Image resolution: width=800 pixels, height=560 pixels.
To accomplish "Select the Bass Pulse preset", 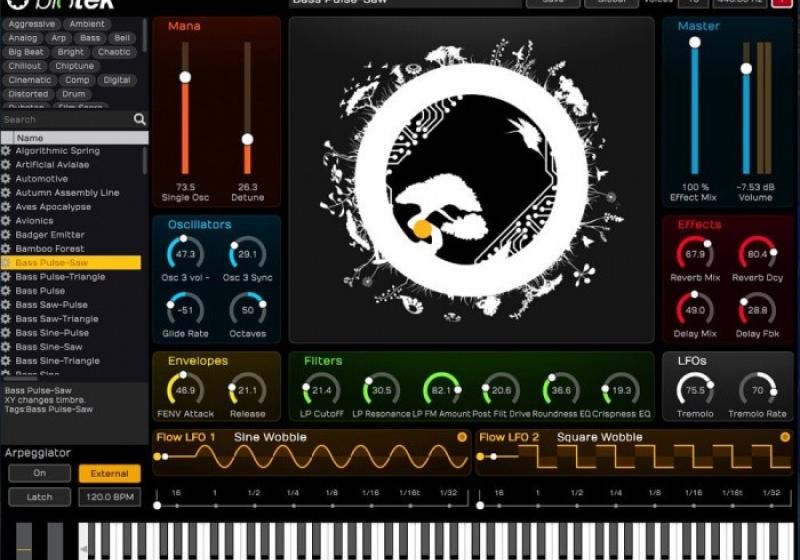I will click(x=40, y=291).
